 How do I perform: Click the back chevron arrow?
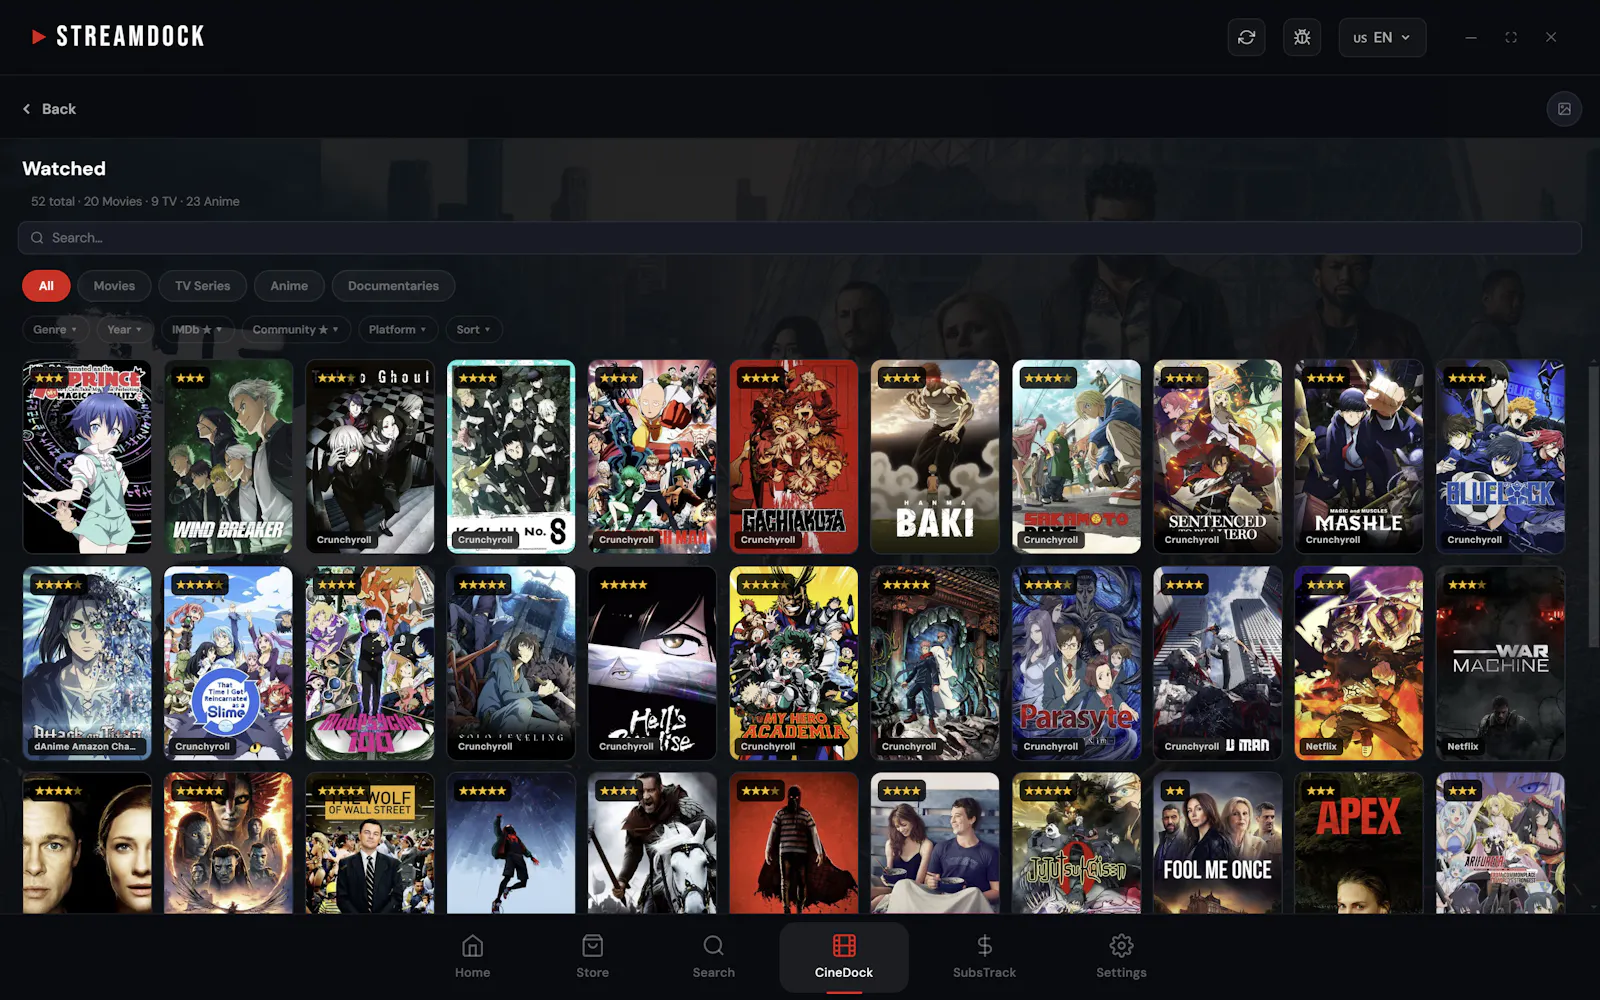[x=27, y=109]
